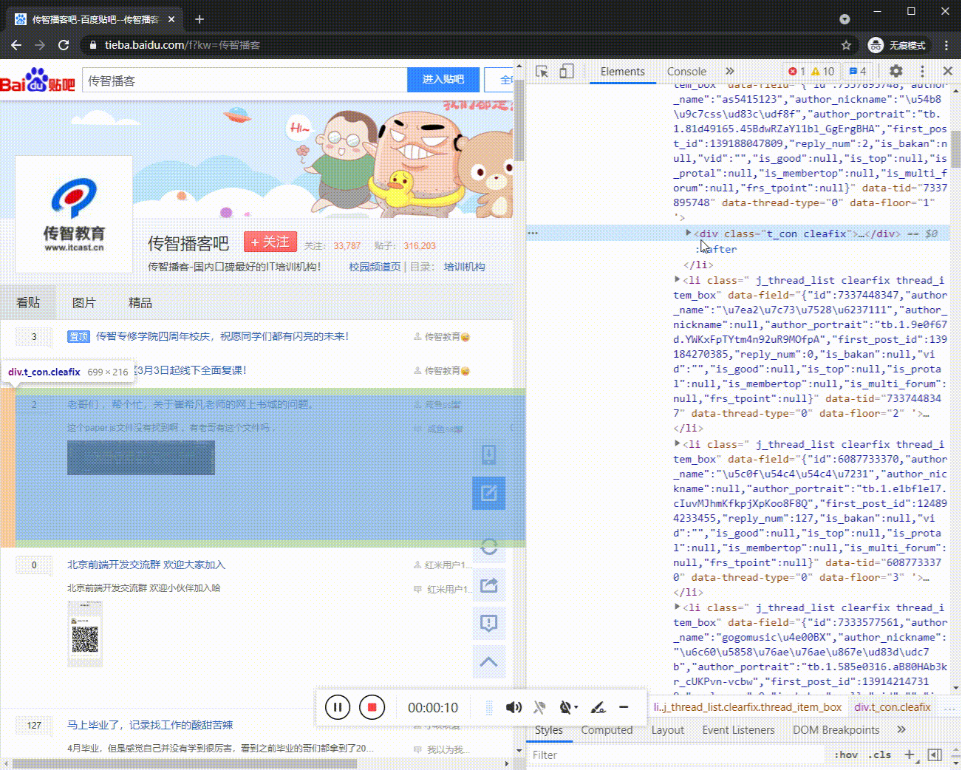Click the Baidu Tieba logo

pos(38,80)
